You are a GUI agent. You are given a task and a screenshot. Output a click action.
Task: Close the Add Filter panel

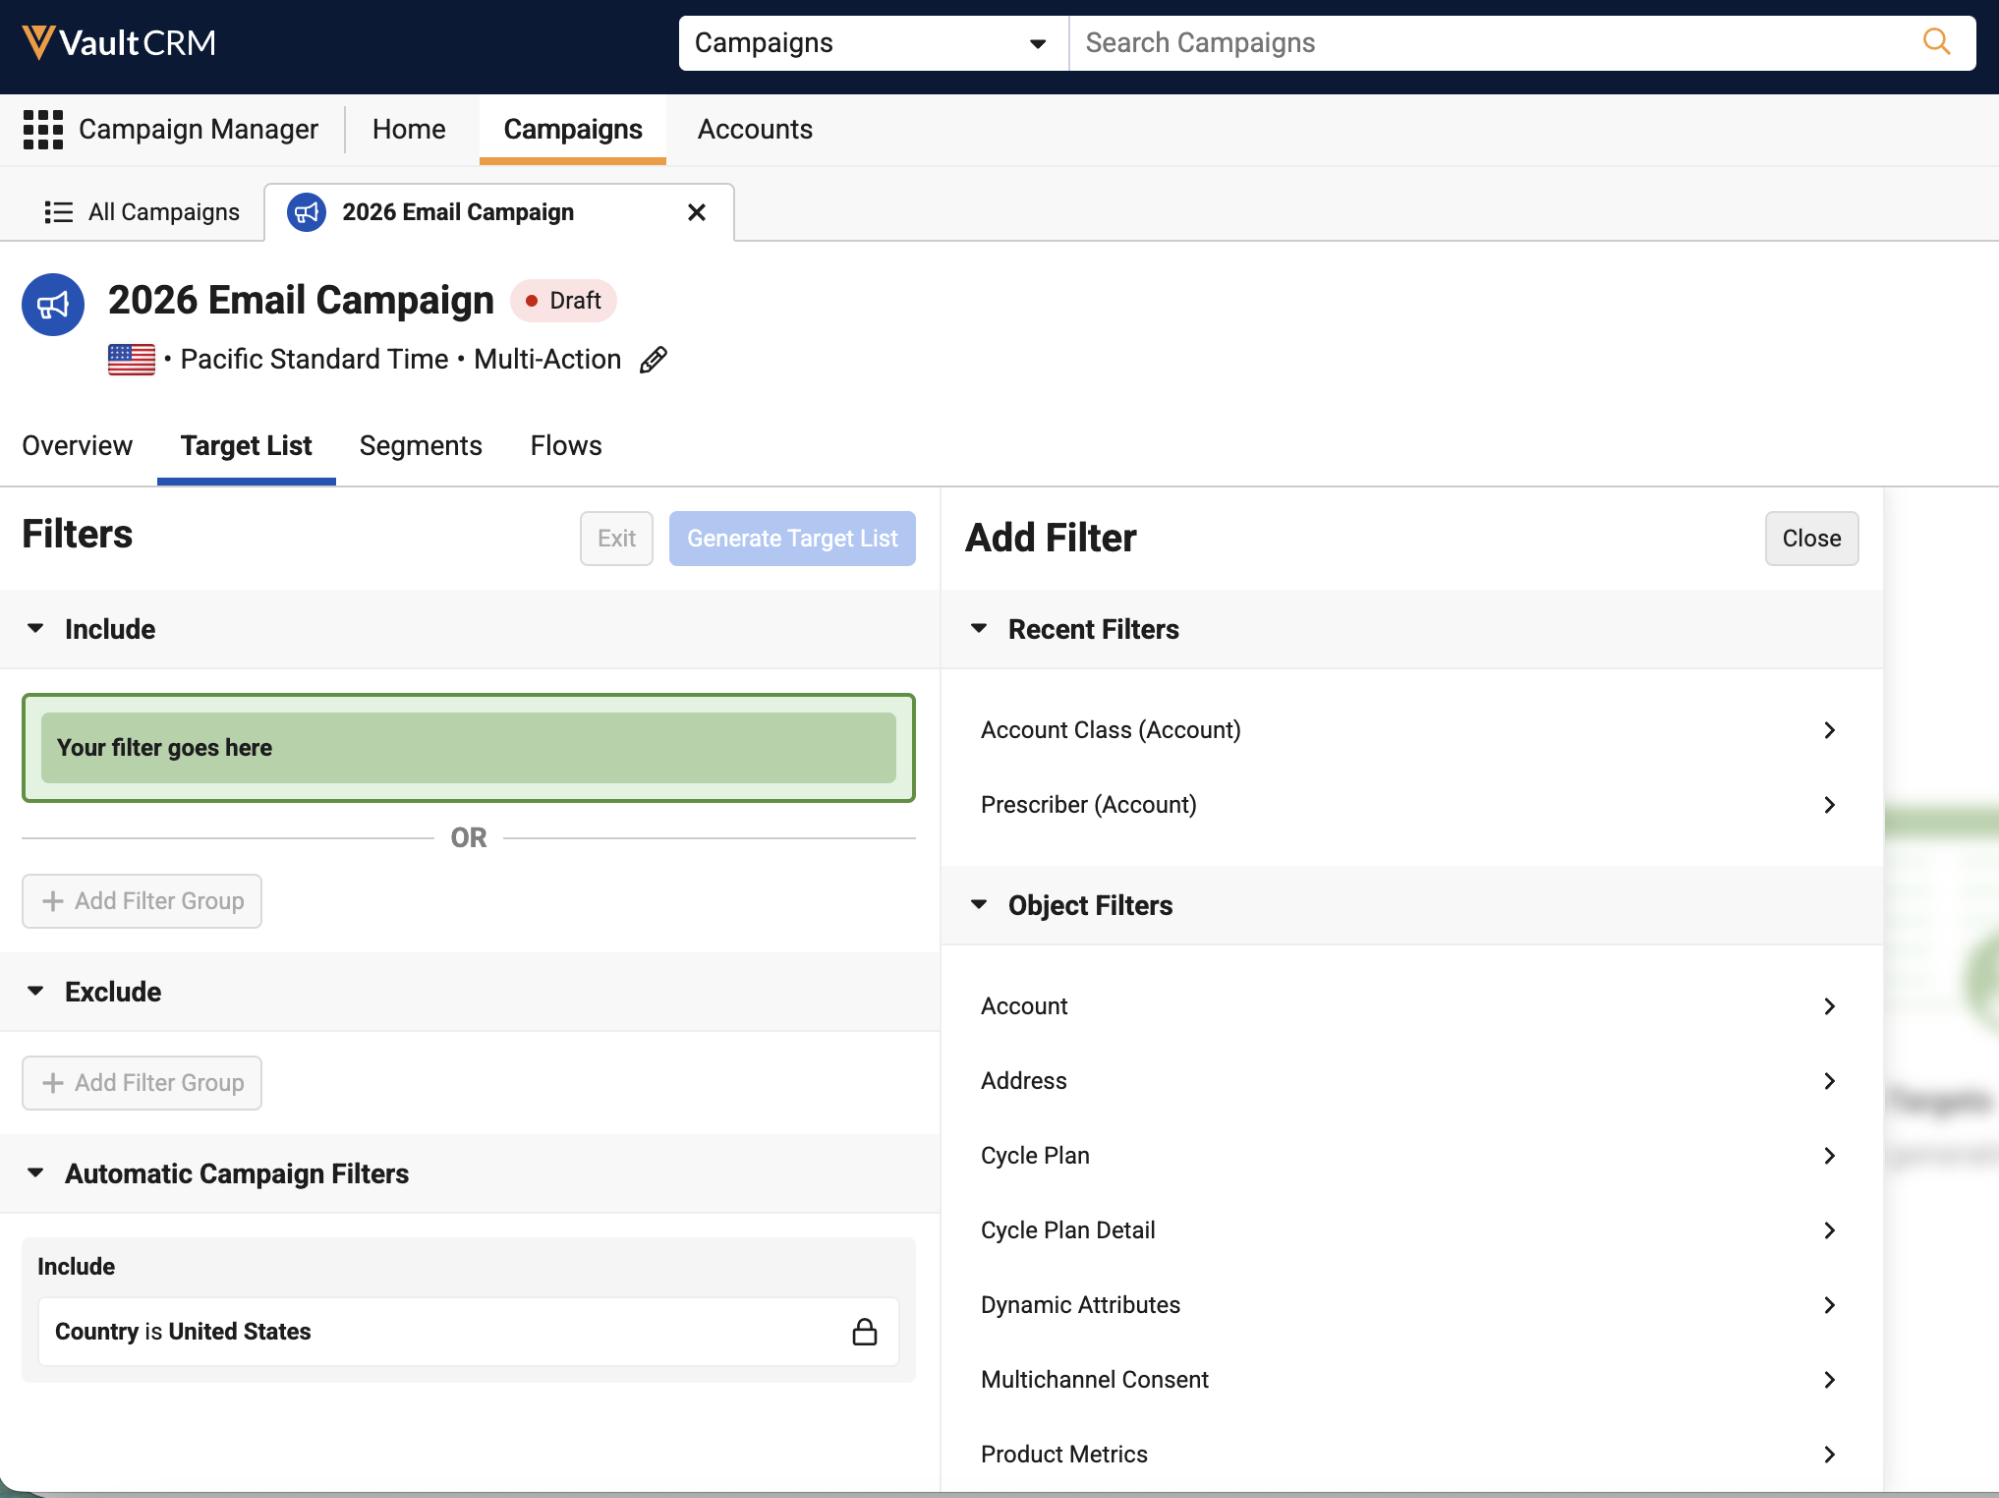(1811, 538)
